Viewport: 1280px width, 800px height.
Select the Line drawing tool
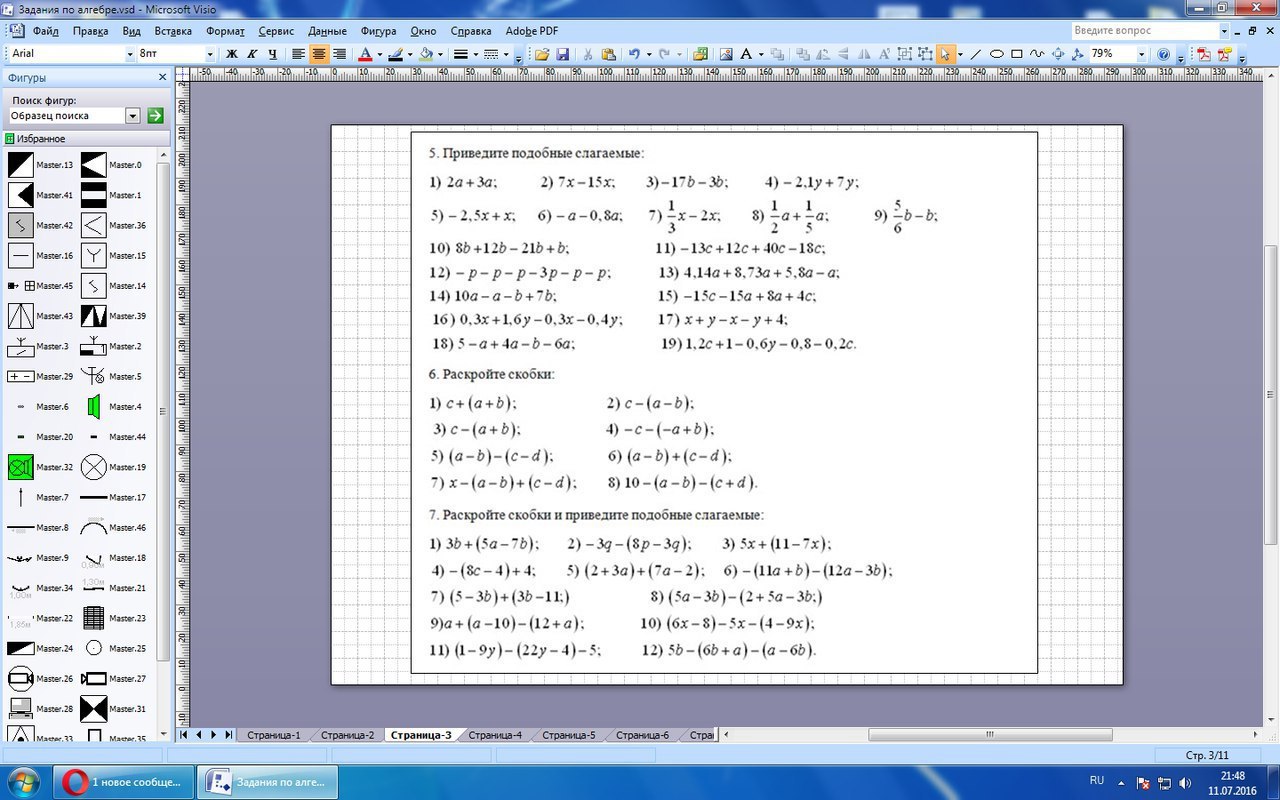(x=977, y=54)
